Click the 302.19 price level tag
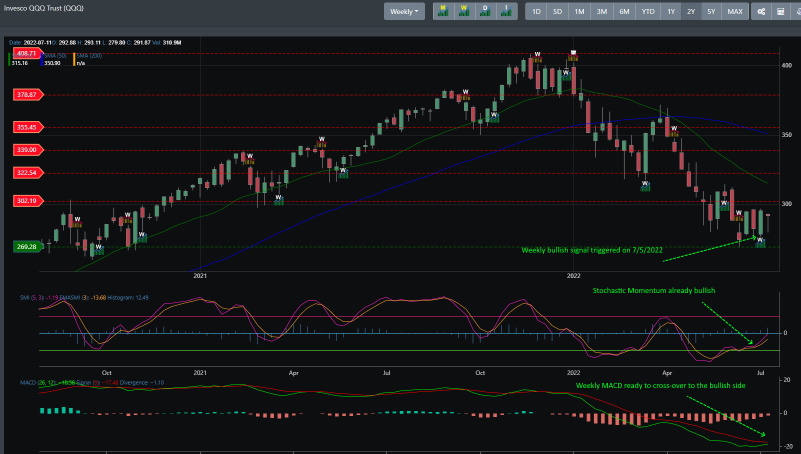The image size is (801, 454). pyautogui.click(x=28, y=201)
